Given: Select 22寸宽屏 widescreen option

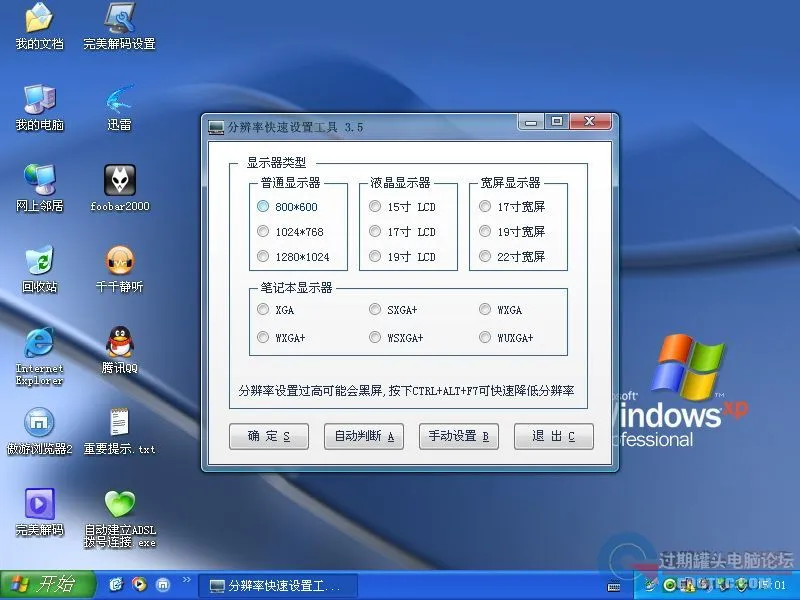Looking at the screenshot, I should point(484,257).
